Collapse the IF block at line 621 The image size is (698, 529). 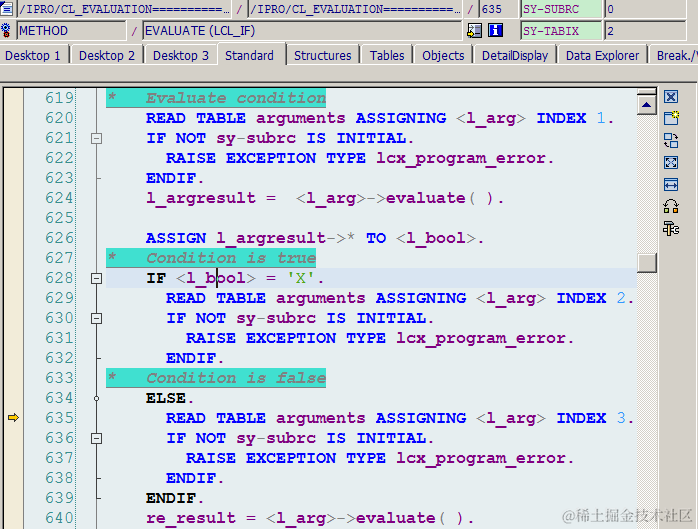(x=96, y=138)
